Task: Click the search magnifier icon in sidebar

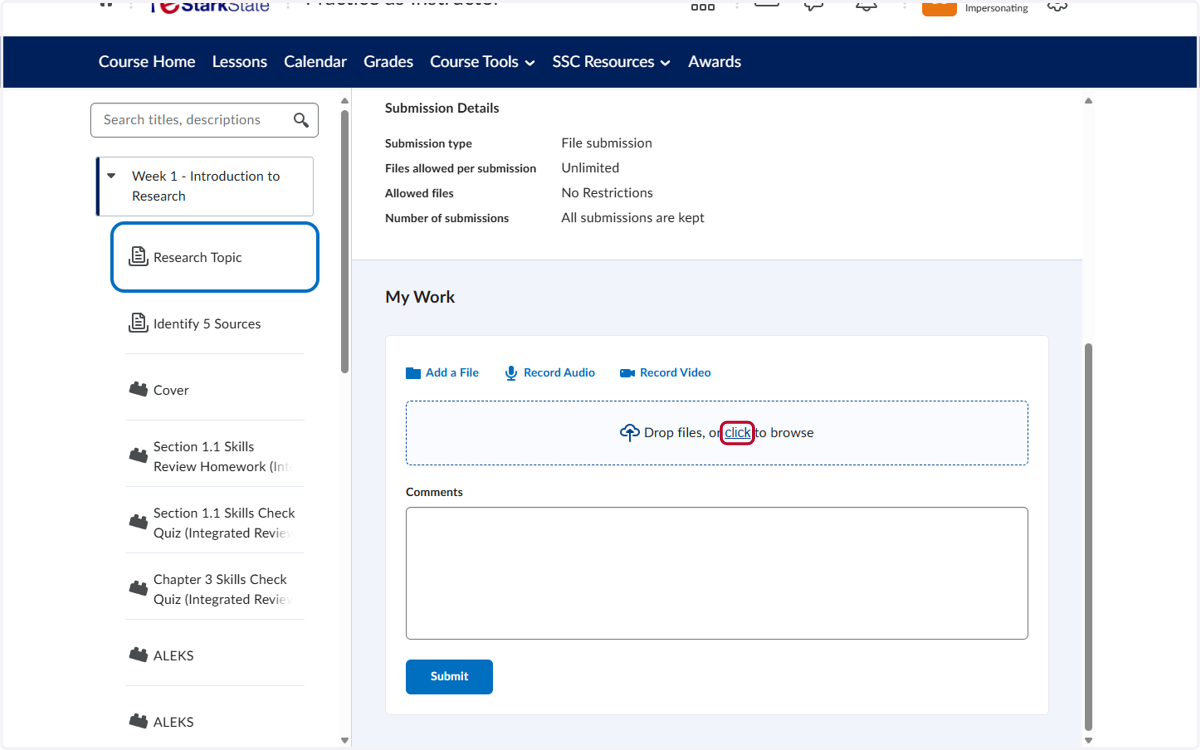Action: click(x=301, y=120)
